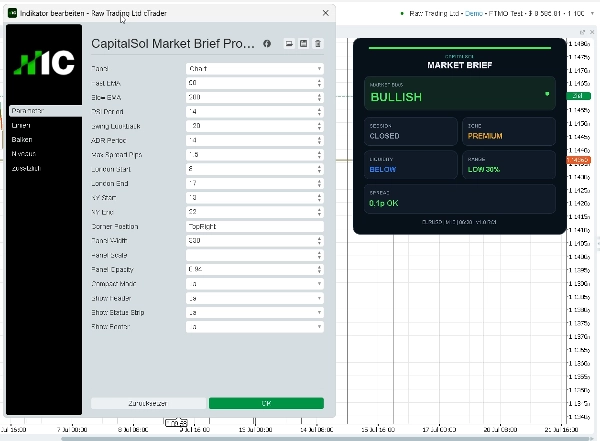Click the horizontal scrollbar below chart
Image resolution: width=600 pixels, height=441 pixels.
point(325,439)
